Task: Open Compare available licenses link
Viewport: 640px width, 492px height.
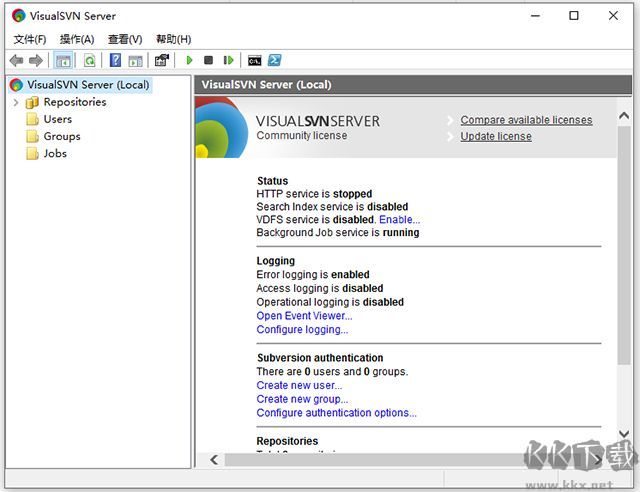Action: click(x=527, y=120)
